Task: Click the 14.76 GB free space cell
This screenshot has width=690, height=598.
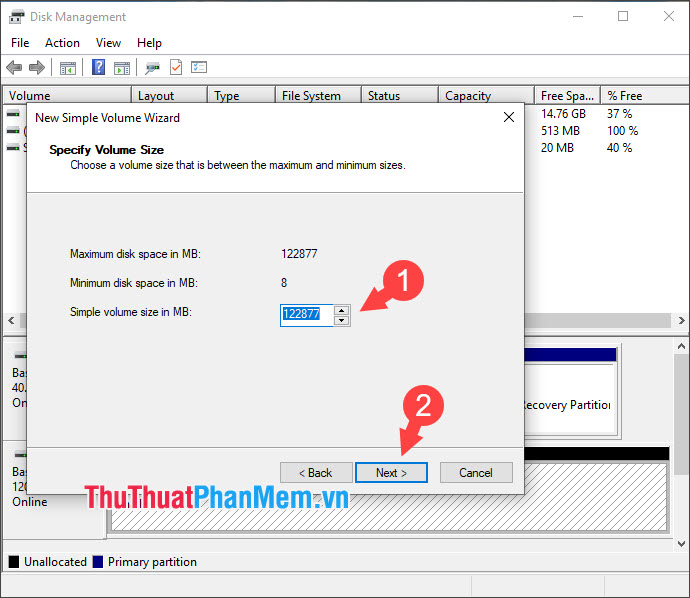Action: 563,114
